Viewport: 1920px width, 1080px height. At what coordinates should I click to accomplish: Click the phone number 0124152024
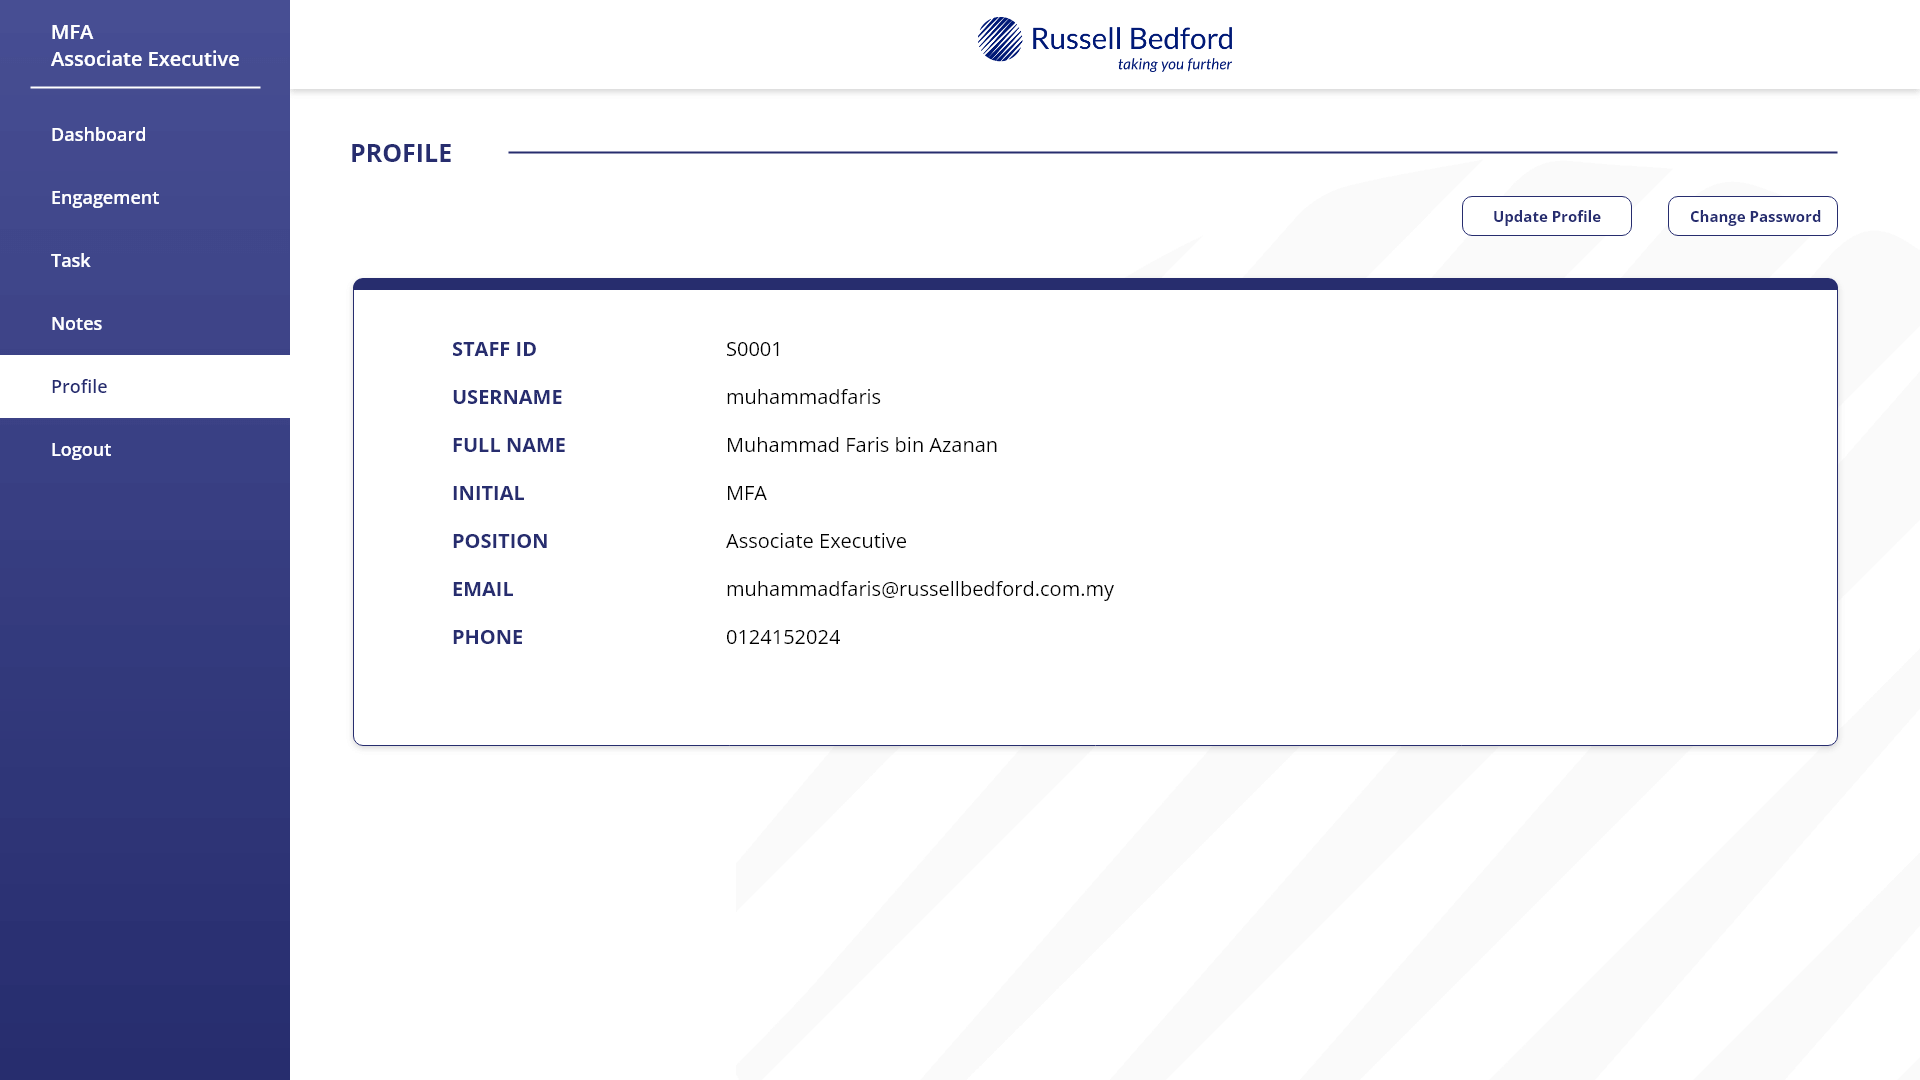point(783,637)
